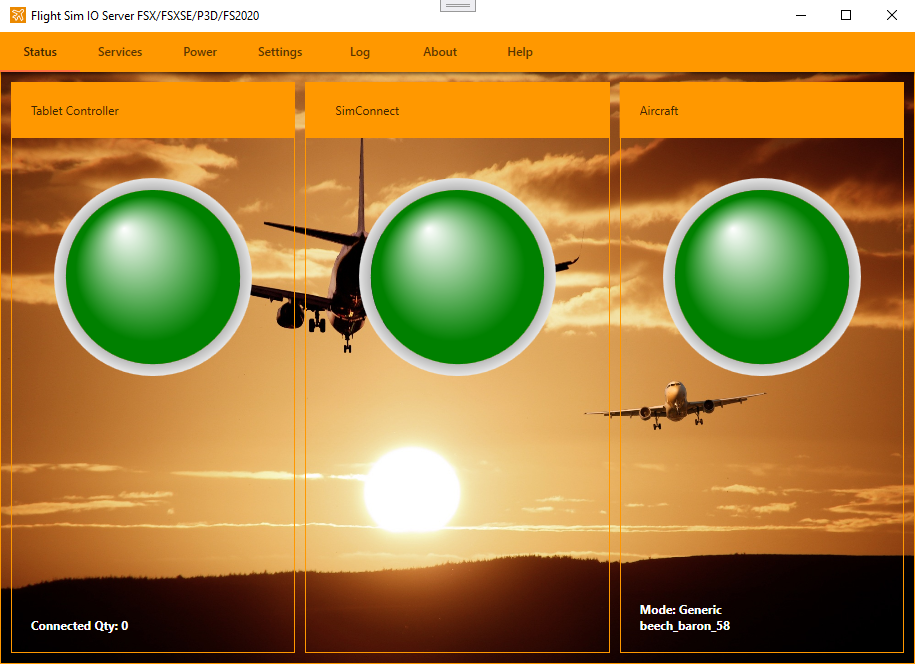The height and width of the screenshot is (664, 915).
Task: Click the grip handle at top center
Action: [x=458, y=5]
